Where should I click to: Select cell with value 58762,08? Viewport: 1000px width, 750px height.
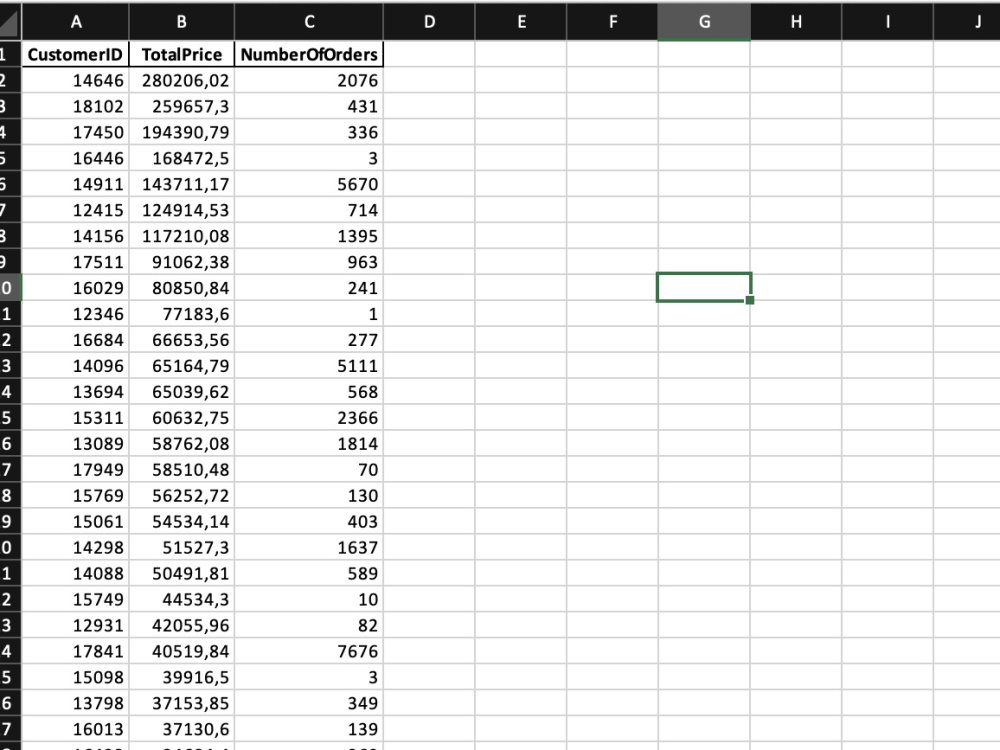pos(182,443)
